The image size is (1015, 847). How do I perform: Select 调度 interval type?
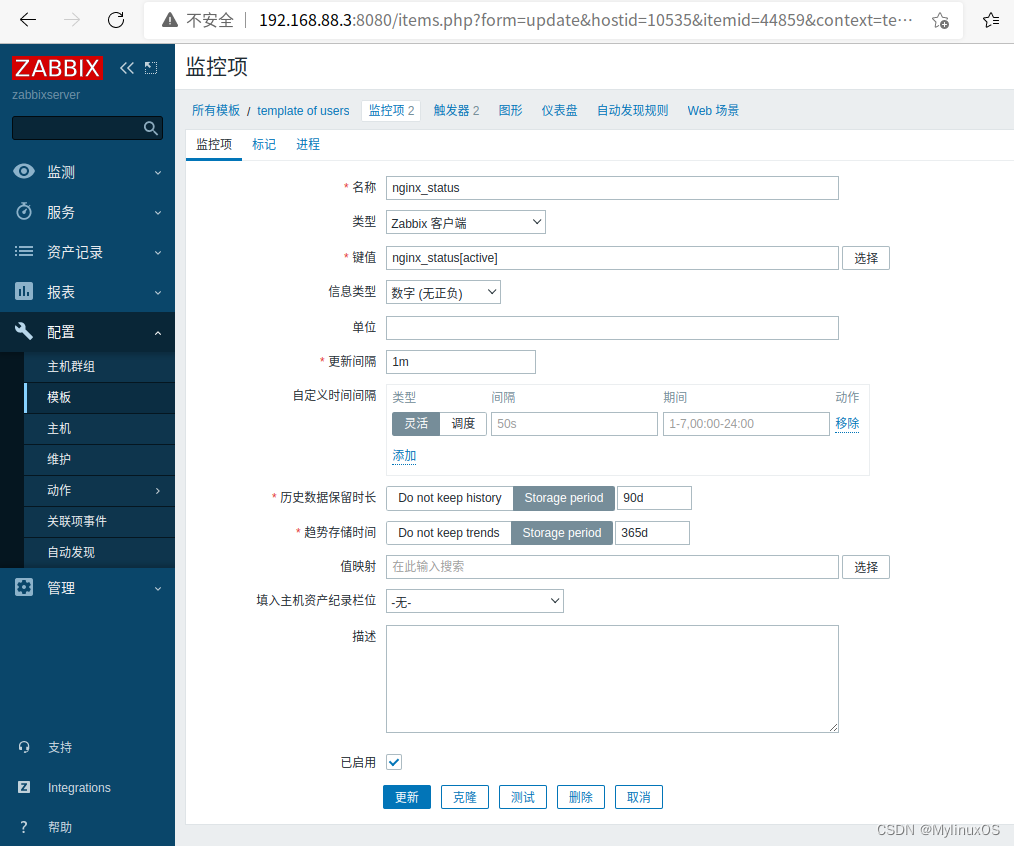pyautogui.click(x=463, y=424)
